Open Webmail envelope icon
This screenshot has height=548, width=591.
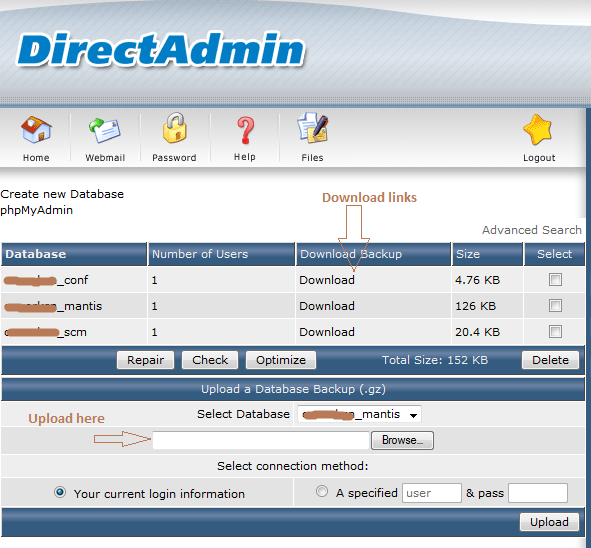pyautogui.click(x=105, y=130)
